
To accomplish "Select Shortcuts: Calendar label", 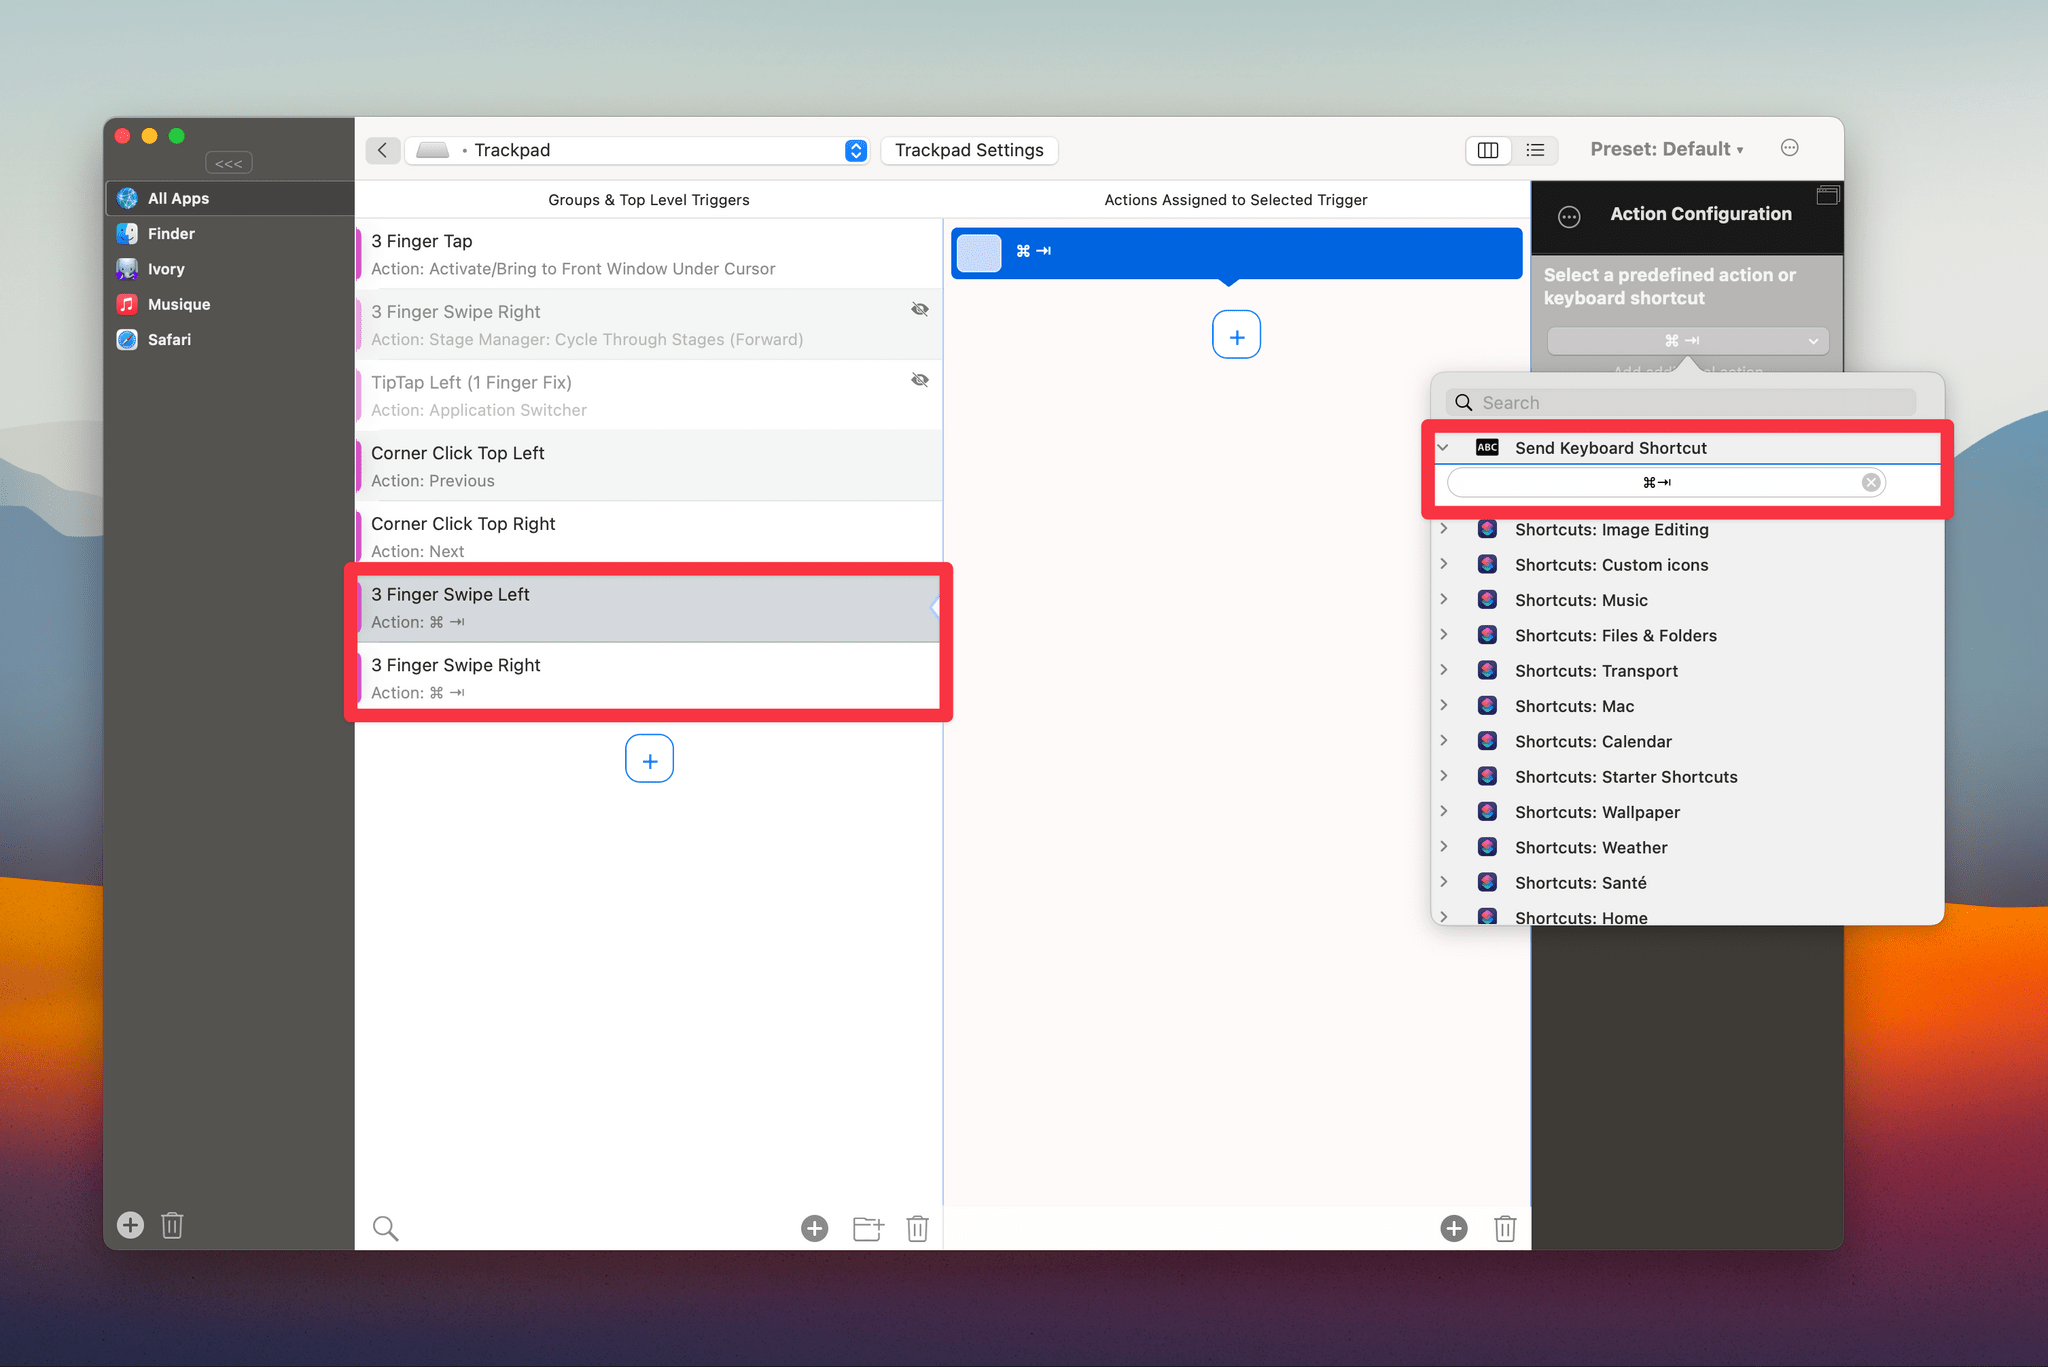I will [1593, 741].
